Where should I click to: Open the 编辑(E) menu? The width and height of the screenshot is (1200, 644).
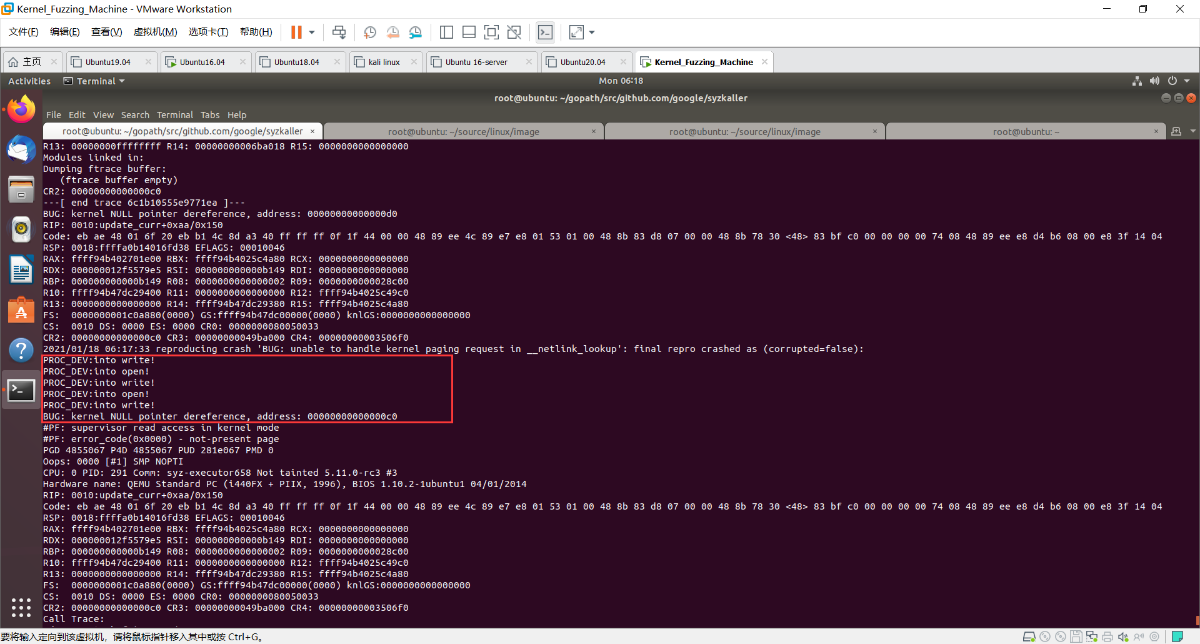[x=65, y=32]
